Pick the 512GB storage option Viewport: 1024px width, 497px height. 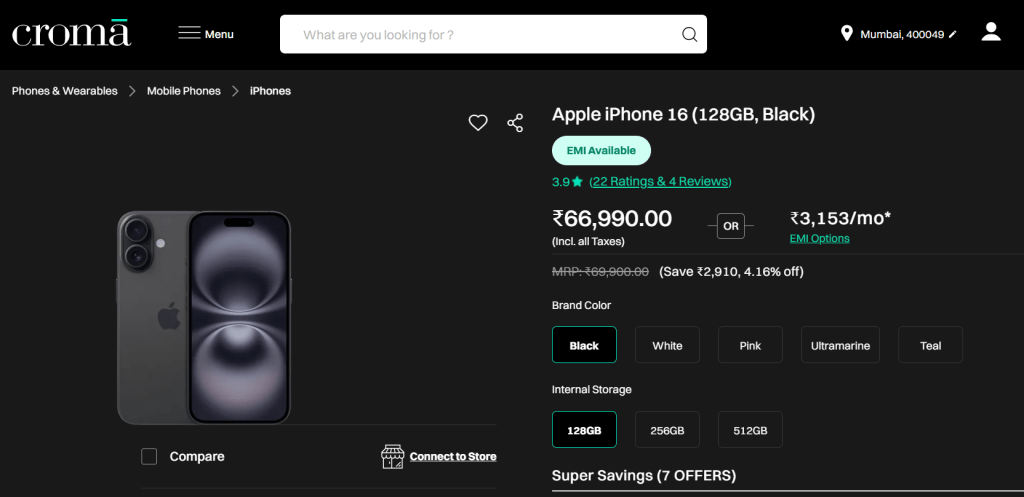point(750,430)
